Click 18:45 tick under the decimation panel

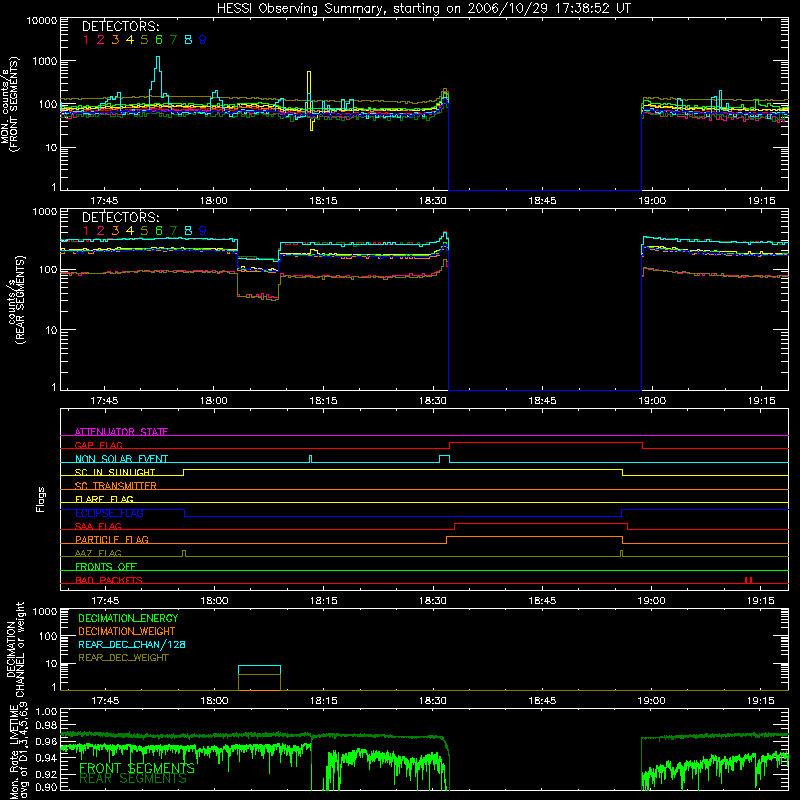coord(542,701)
